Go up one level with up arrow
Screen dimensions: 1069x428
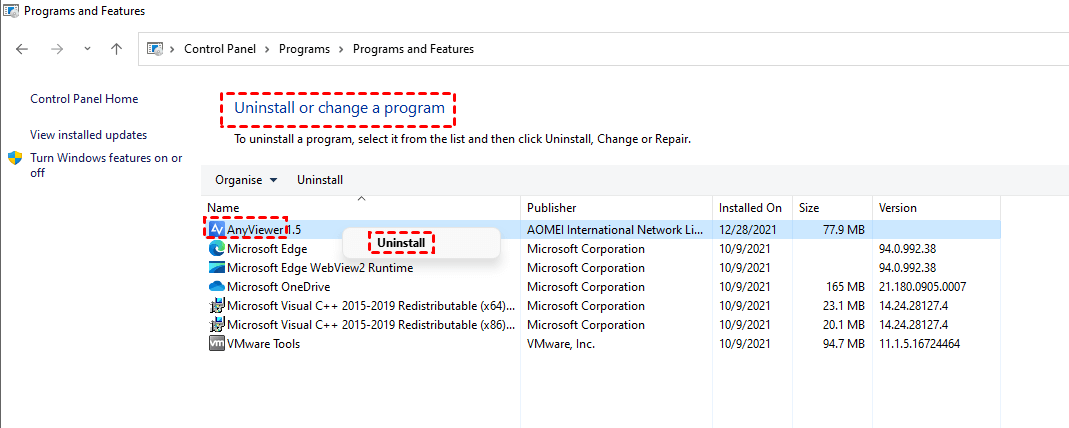(116, 49)
